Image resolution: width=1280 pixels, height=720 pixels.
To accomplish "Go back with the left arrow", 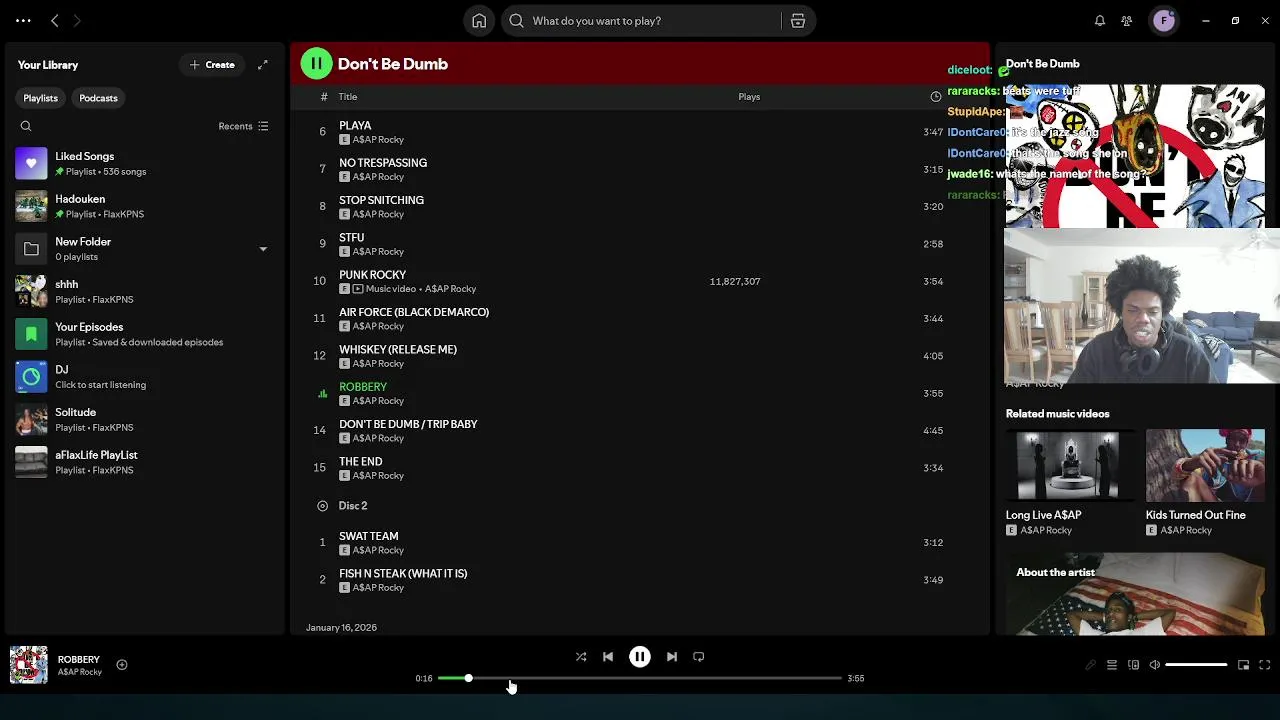I will [55, 20].
